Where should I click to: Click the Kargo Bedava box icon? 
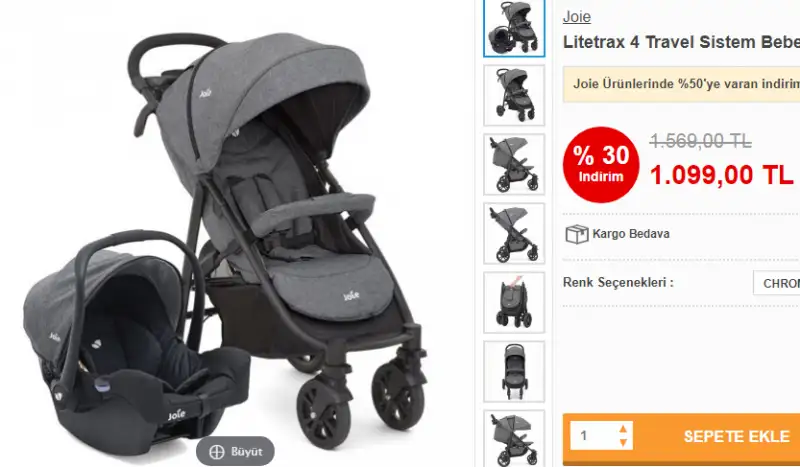click(x=577, y=234)
